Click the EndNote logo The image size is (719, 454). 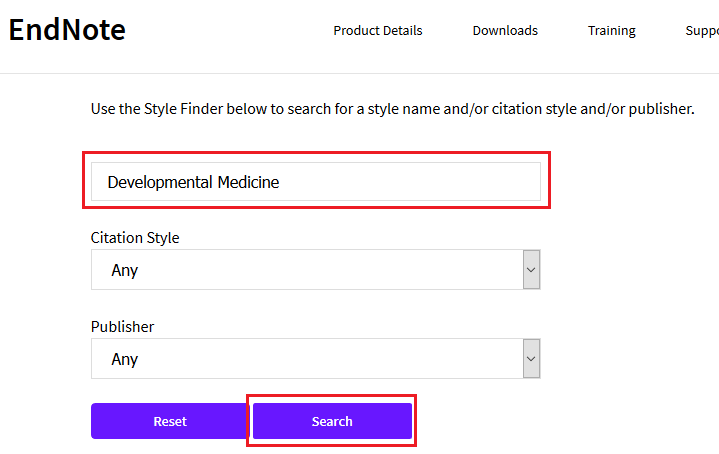click(67, 30)
